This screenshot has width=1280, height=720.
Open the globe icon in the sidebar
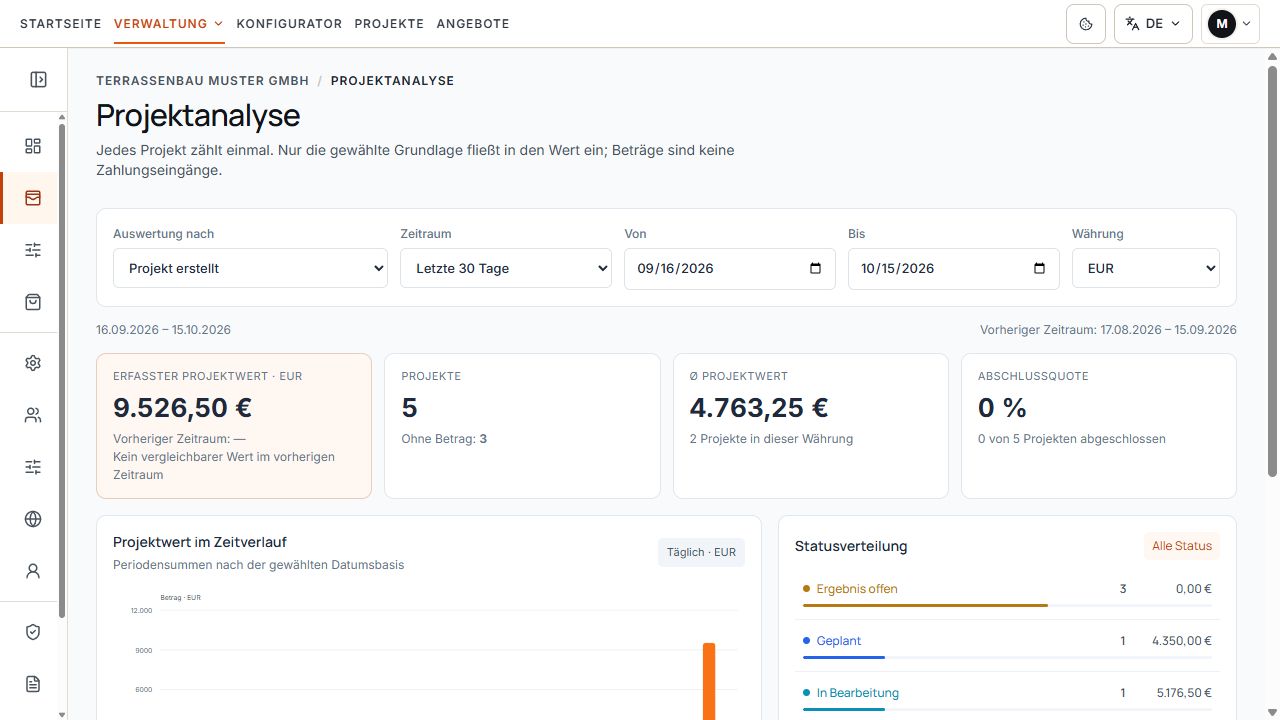point(33,519)
